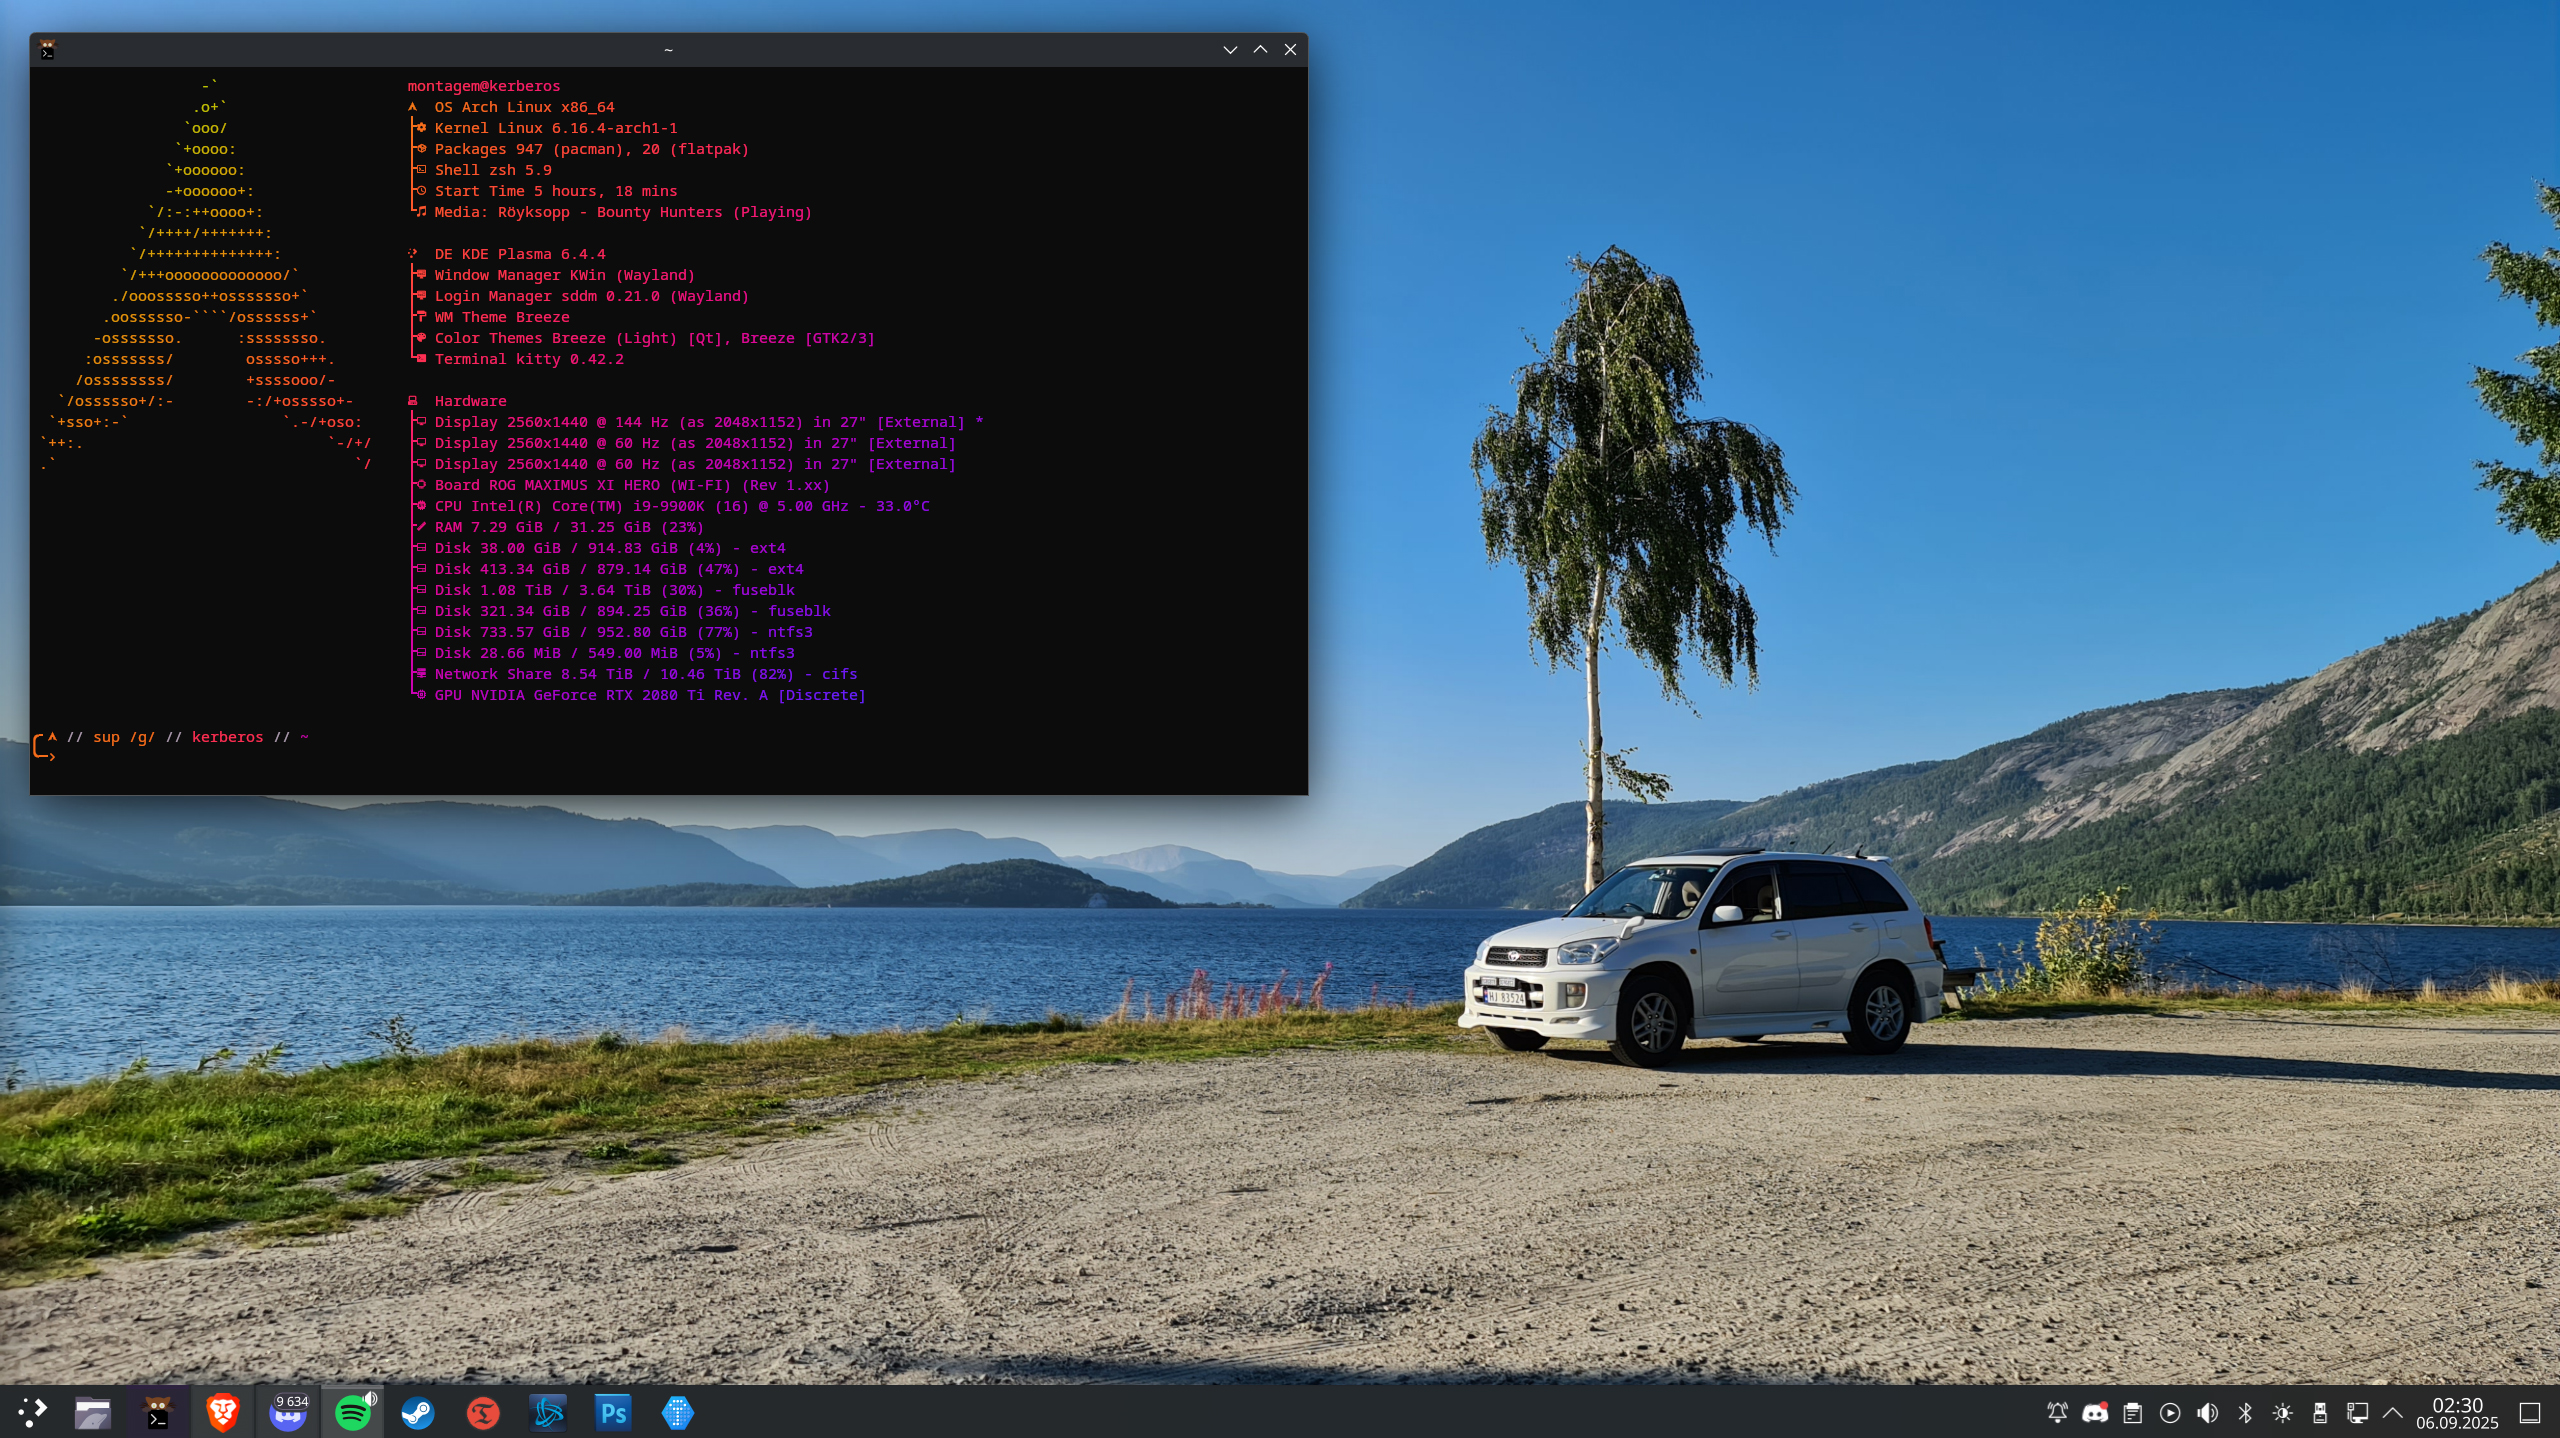Open the red T app icon
This screenshot has height=1438, width=2560.
[x=483, y=1412]
